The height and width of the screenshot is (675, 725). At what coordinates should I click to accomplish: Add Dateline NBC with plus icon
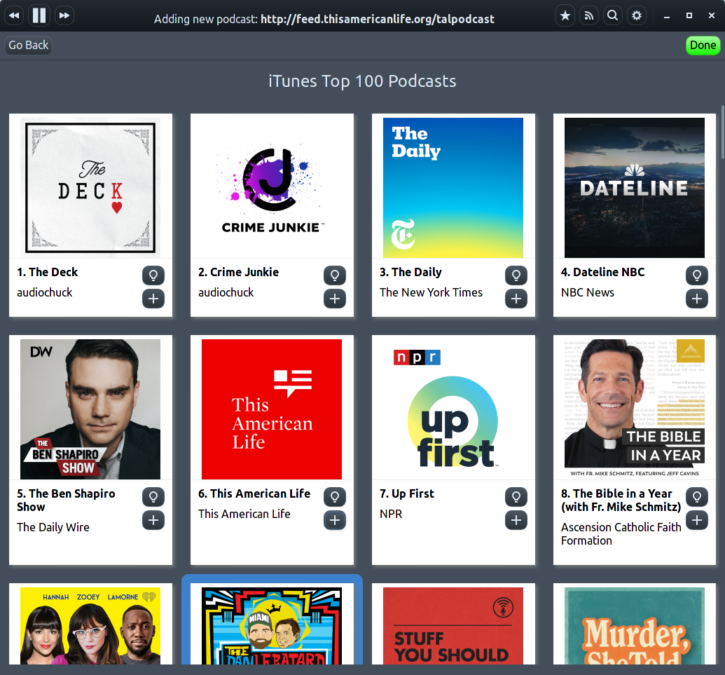[697, 299]
